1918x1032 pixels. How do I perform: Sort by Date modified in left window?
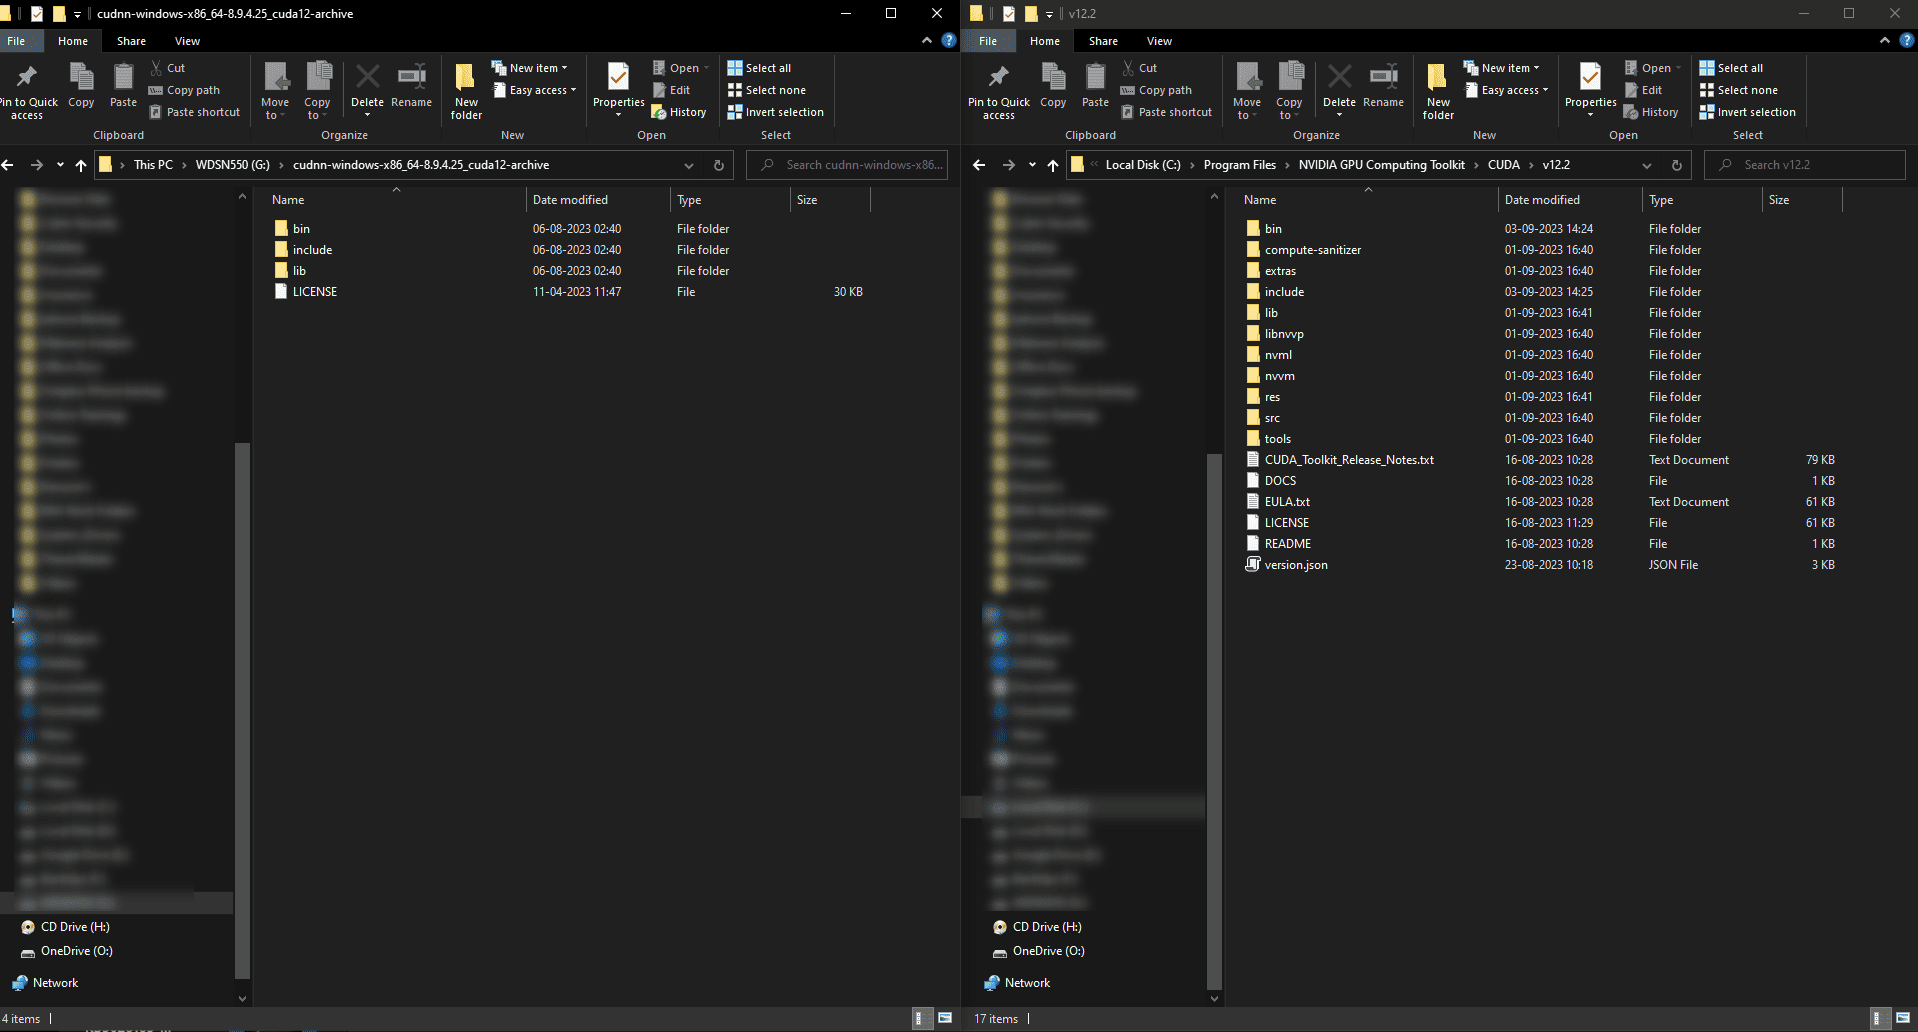(597, 200)
